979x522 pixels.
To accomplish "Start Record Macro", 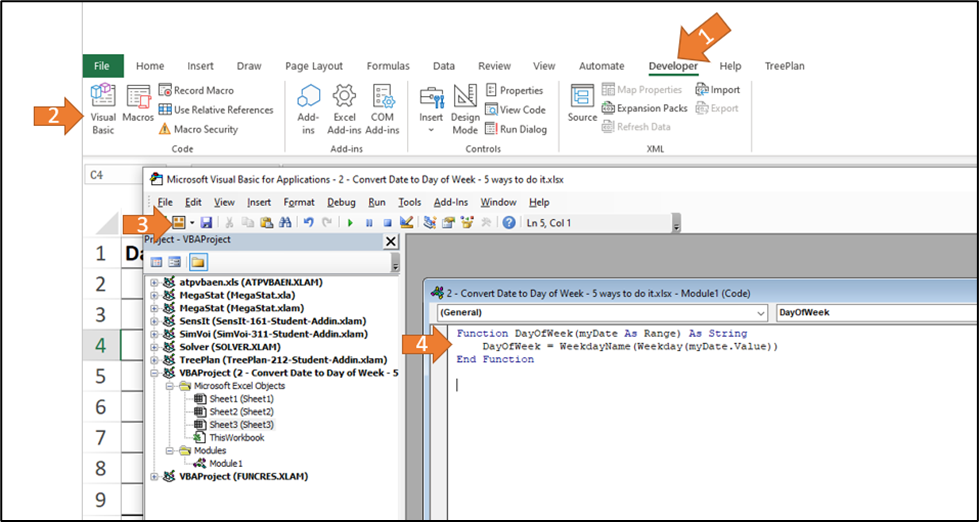I will click(196, 91).
